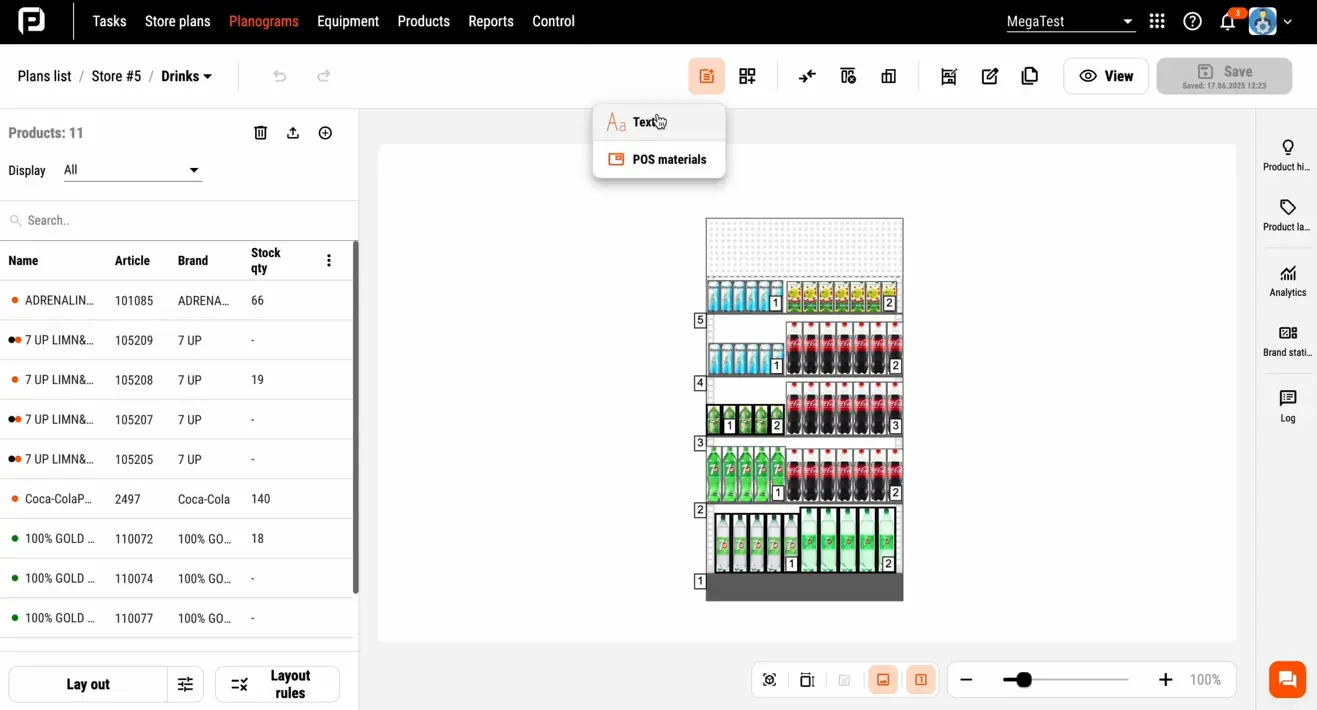Toggle shelf numbering display in bottom toolbar

click(x=921, y=679)
